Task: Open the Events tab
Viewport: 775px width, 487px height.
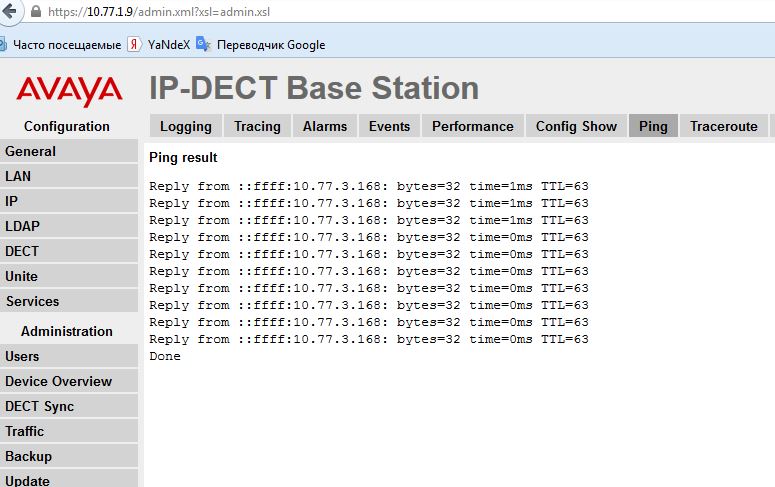Action: pyautogui.click(x=389, y=126)
